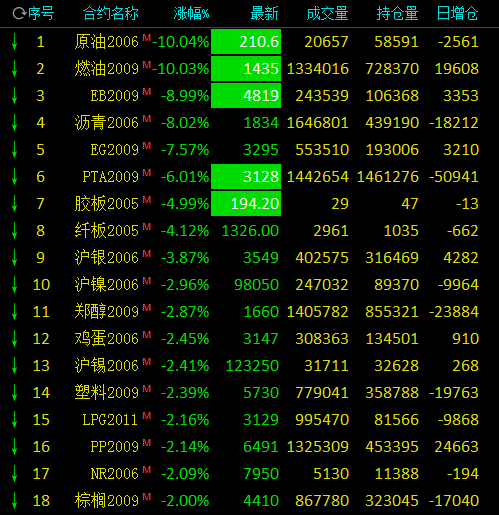Select the 棕榈2009 row
Viewport: 499px width, 515px height.
click(249, 500)
